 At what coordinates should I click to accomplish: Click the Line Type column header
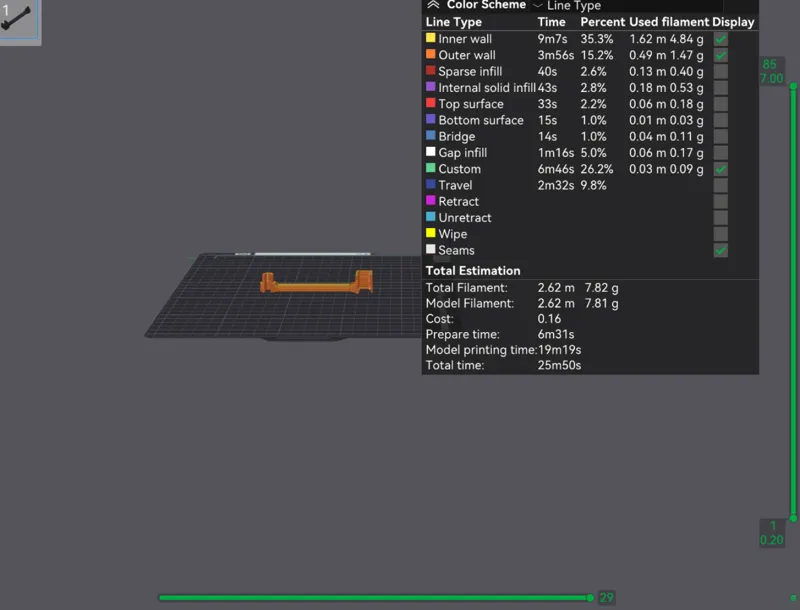(x=454, y=22)
